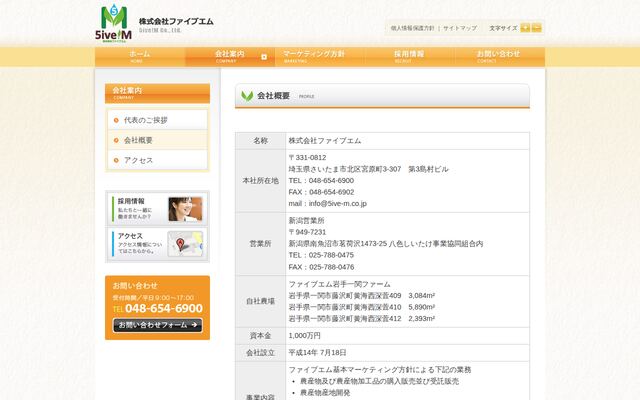Select 会社概要 in the sidebar menu

(158, 140)
